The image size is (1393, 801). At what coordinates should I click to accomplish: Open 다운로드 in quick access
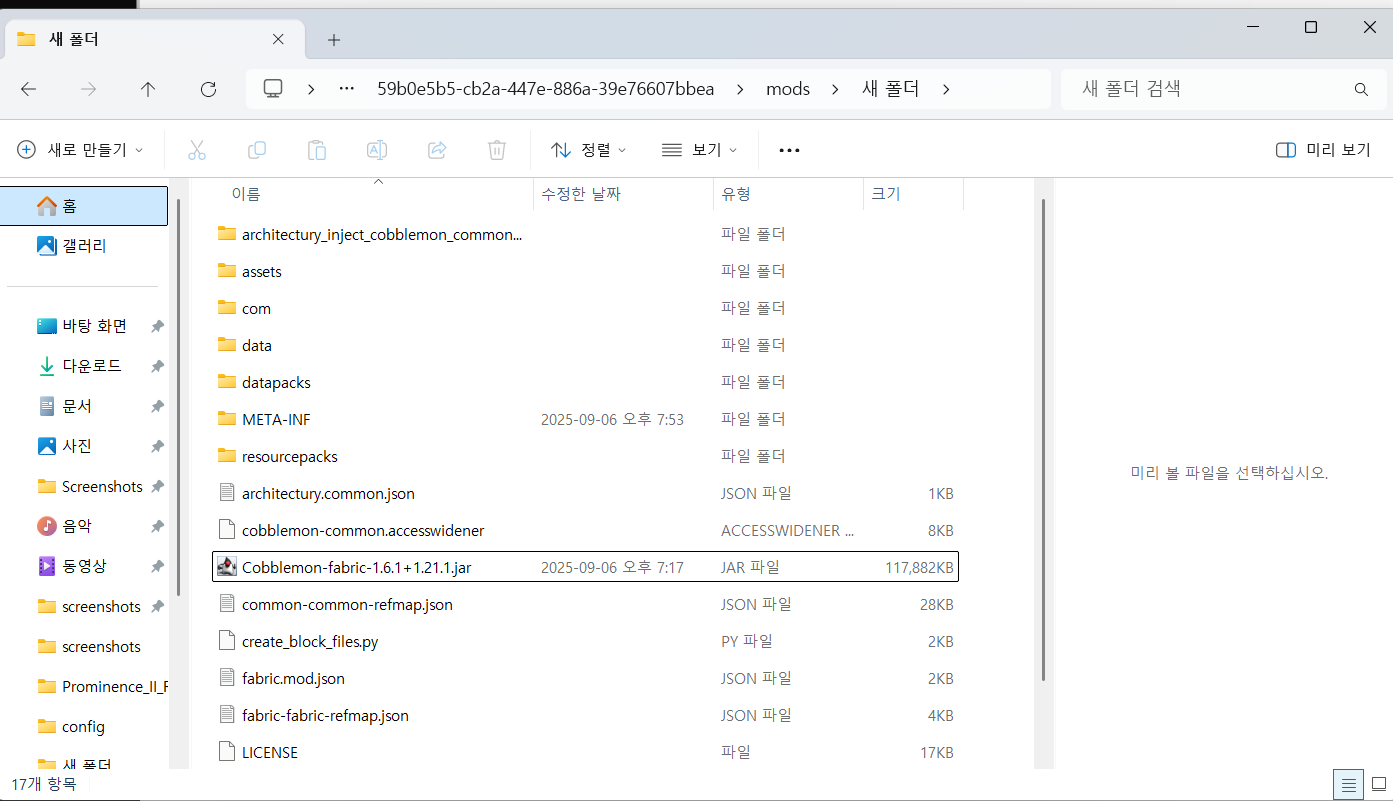pyautogui.click(x=92, y=366)
